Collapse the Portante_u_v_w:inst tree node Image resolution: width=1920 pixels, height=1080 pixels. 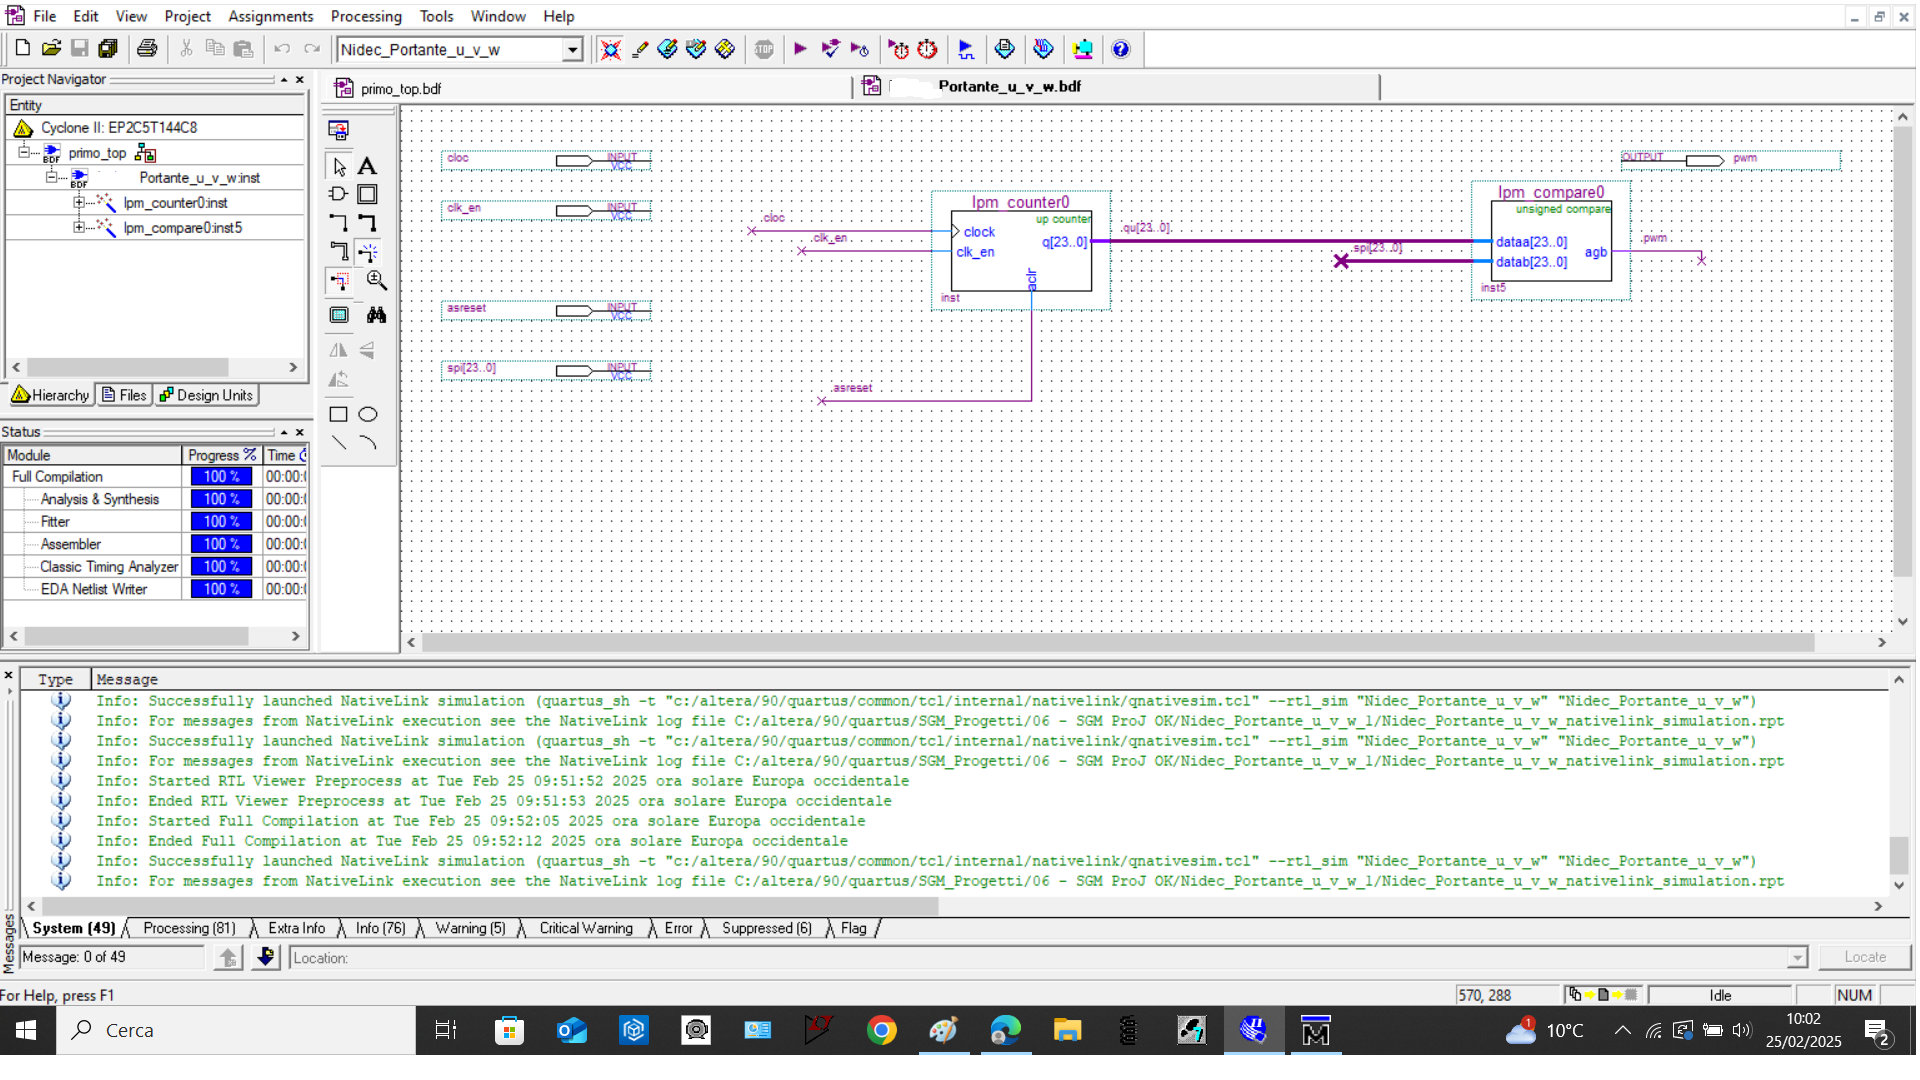52,177
